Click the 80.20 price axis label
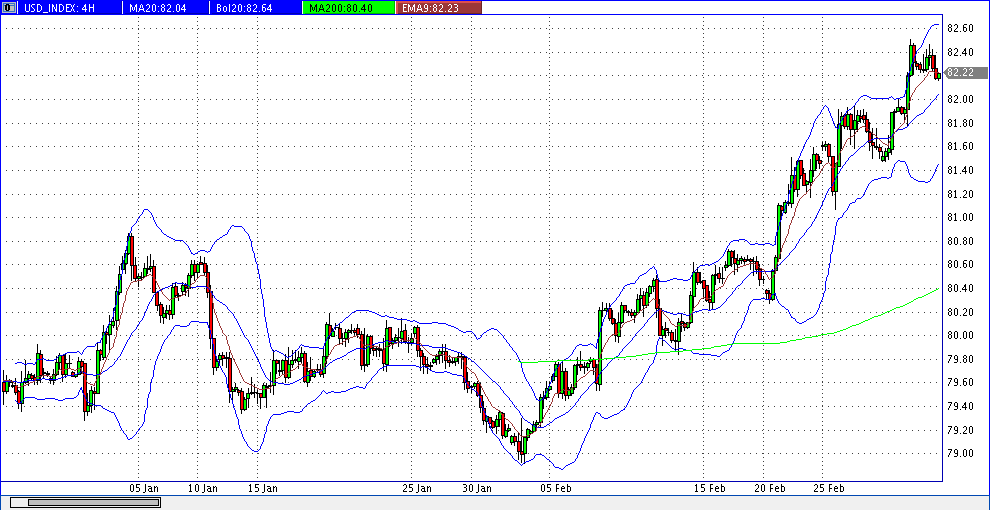The height and width of the screenshot is (510, 990). 960,312
